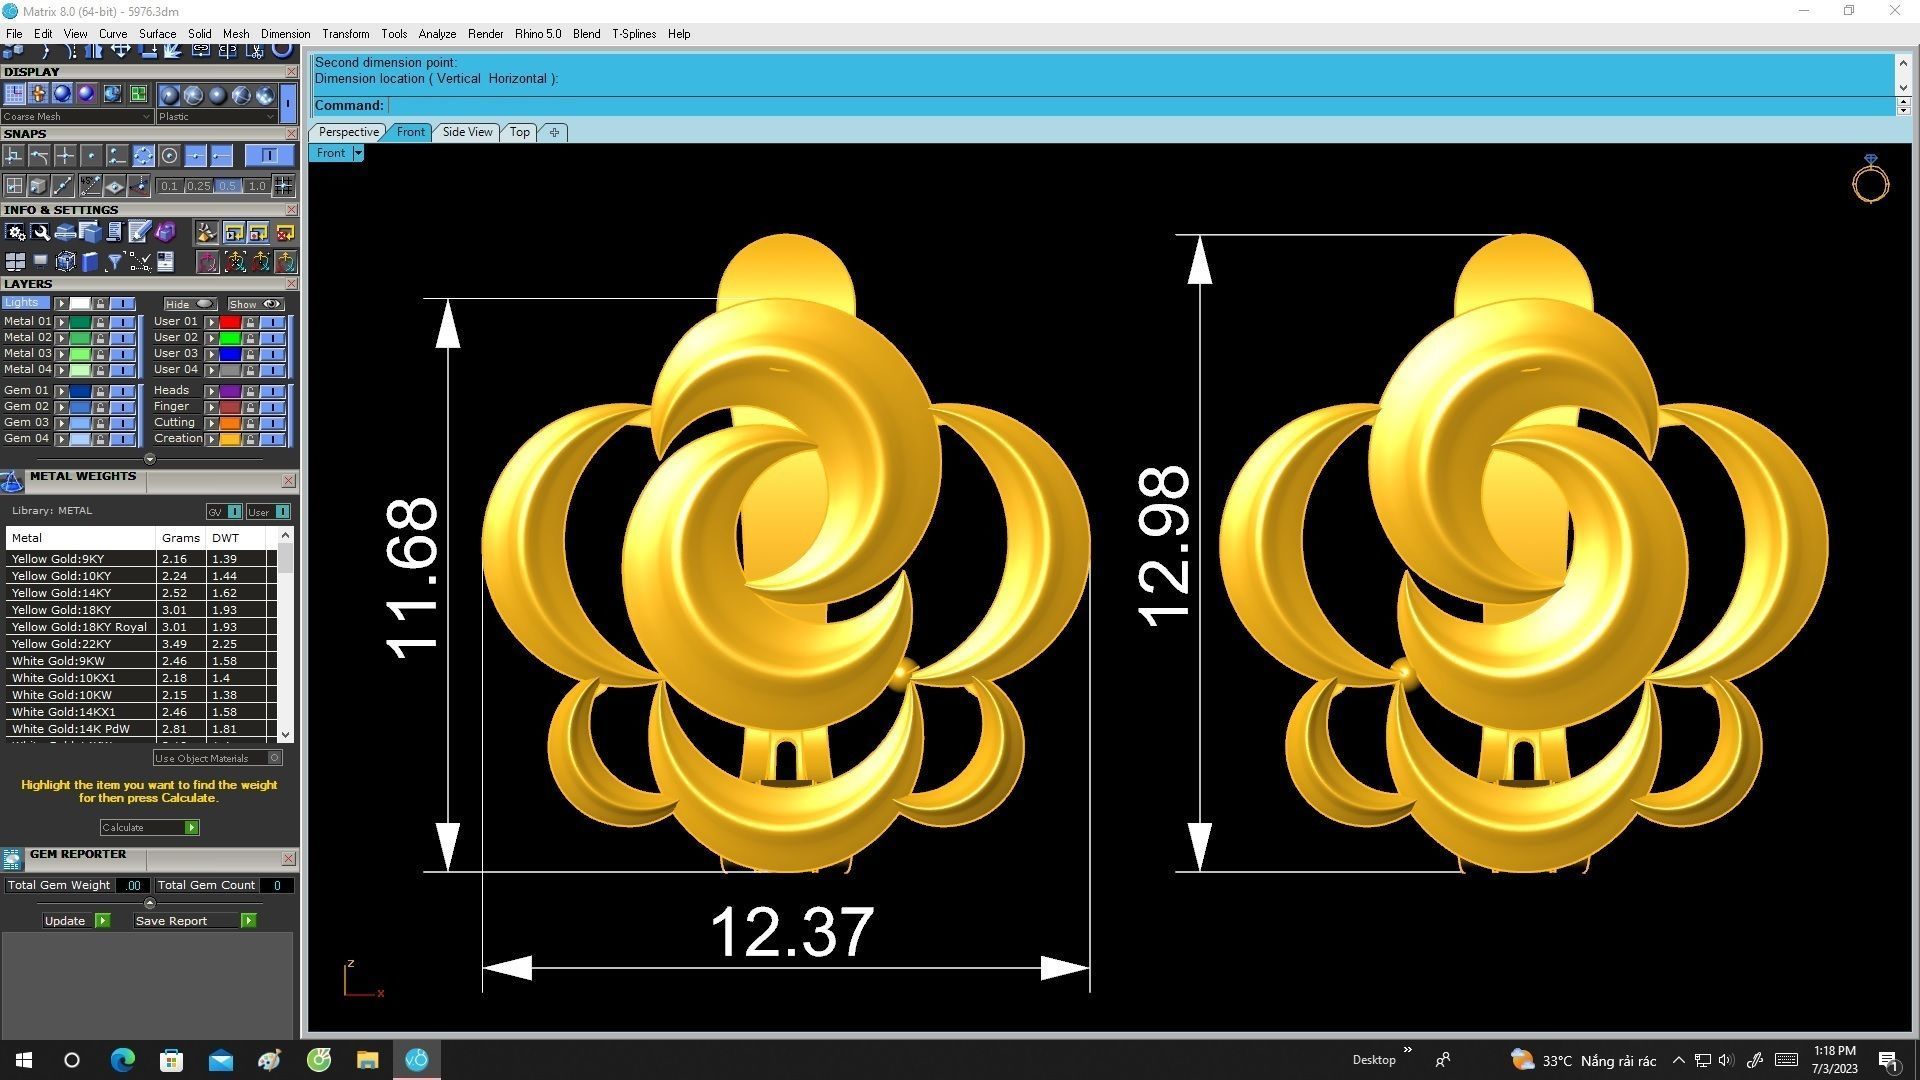This screenshot has height=1080, width=1920.
Task: Click in the Command input field
Action: pyautogui.click(x=1140, y=105)
